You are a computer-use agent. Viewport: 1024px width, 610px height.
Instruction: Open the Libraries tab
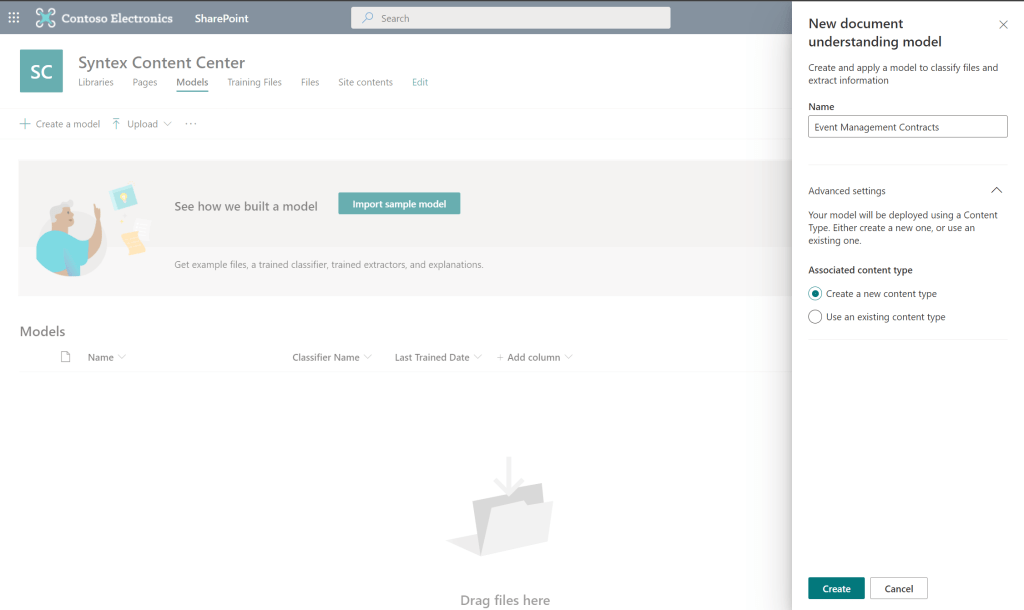point(96,82)
